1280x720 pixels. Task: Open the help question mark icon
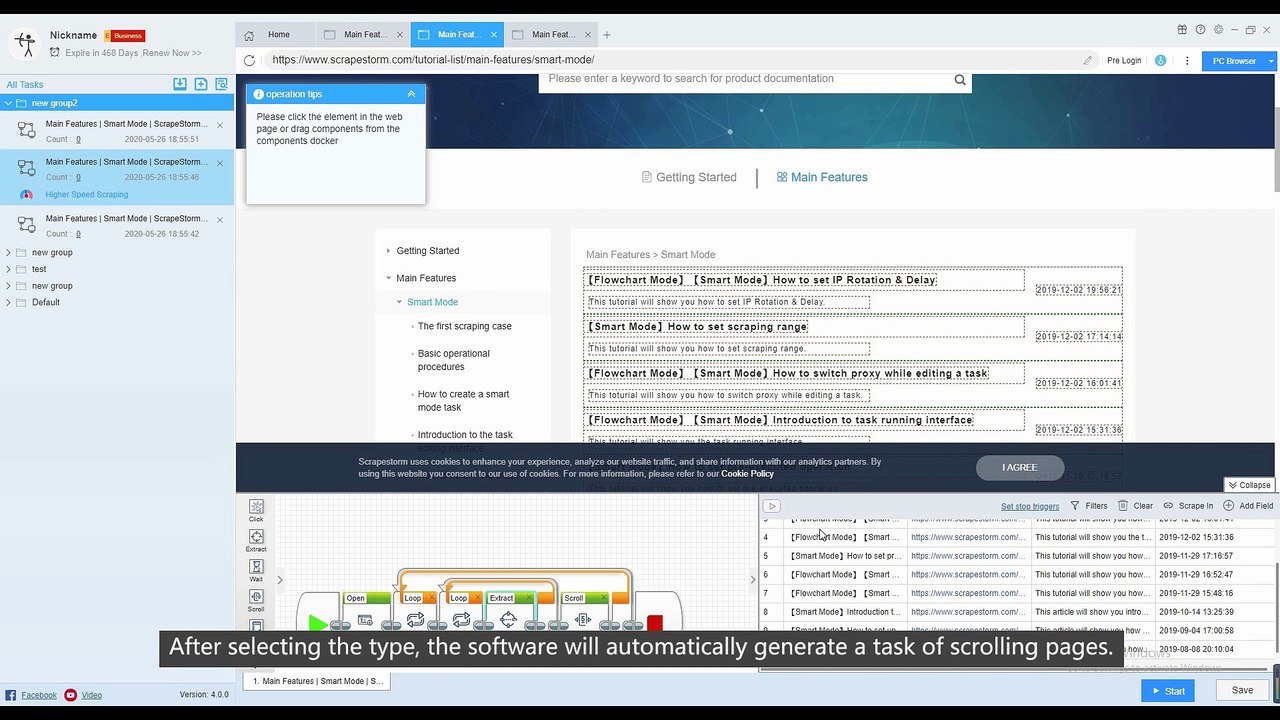coord(1200,30)
